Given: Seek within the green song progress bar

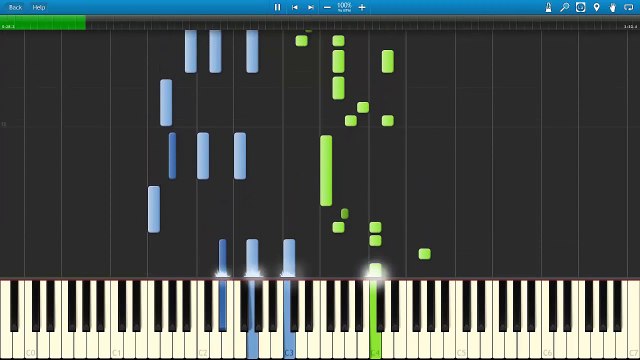Looking at the screenshot, I should coord(43,22).
